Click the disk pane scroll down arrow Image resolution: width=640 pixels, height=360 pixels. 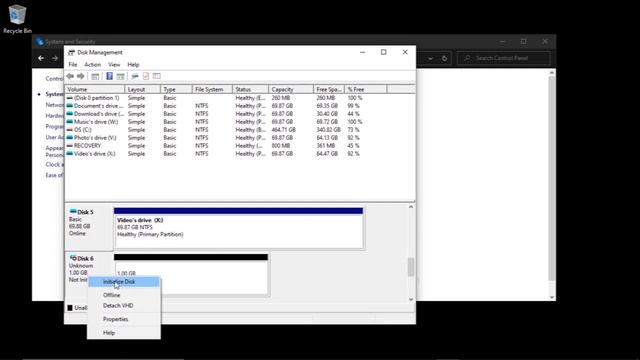pyautogui.click(x=411, y=299)
